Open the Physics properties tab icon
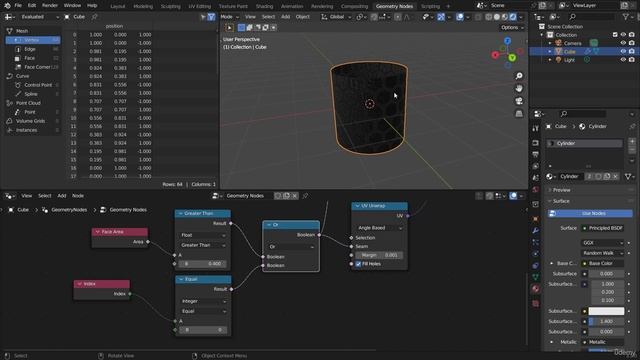Image resolution: width=640 pixels, height=360 pixels. (x=536, y=254)
